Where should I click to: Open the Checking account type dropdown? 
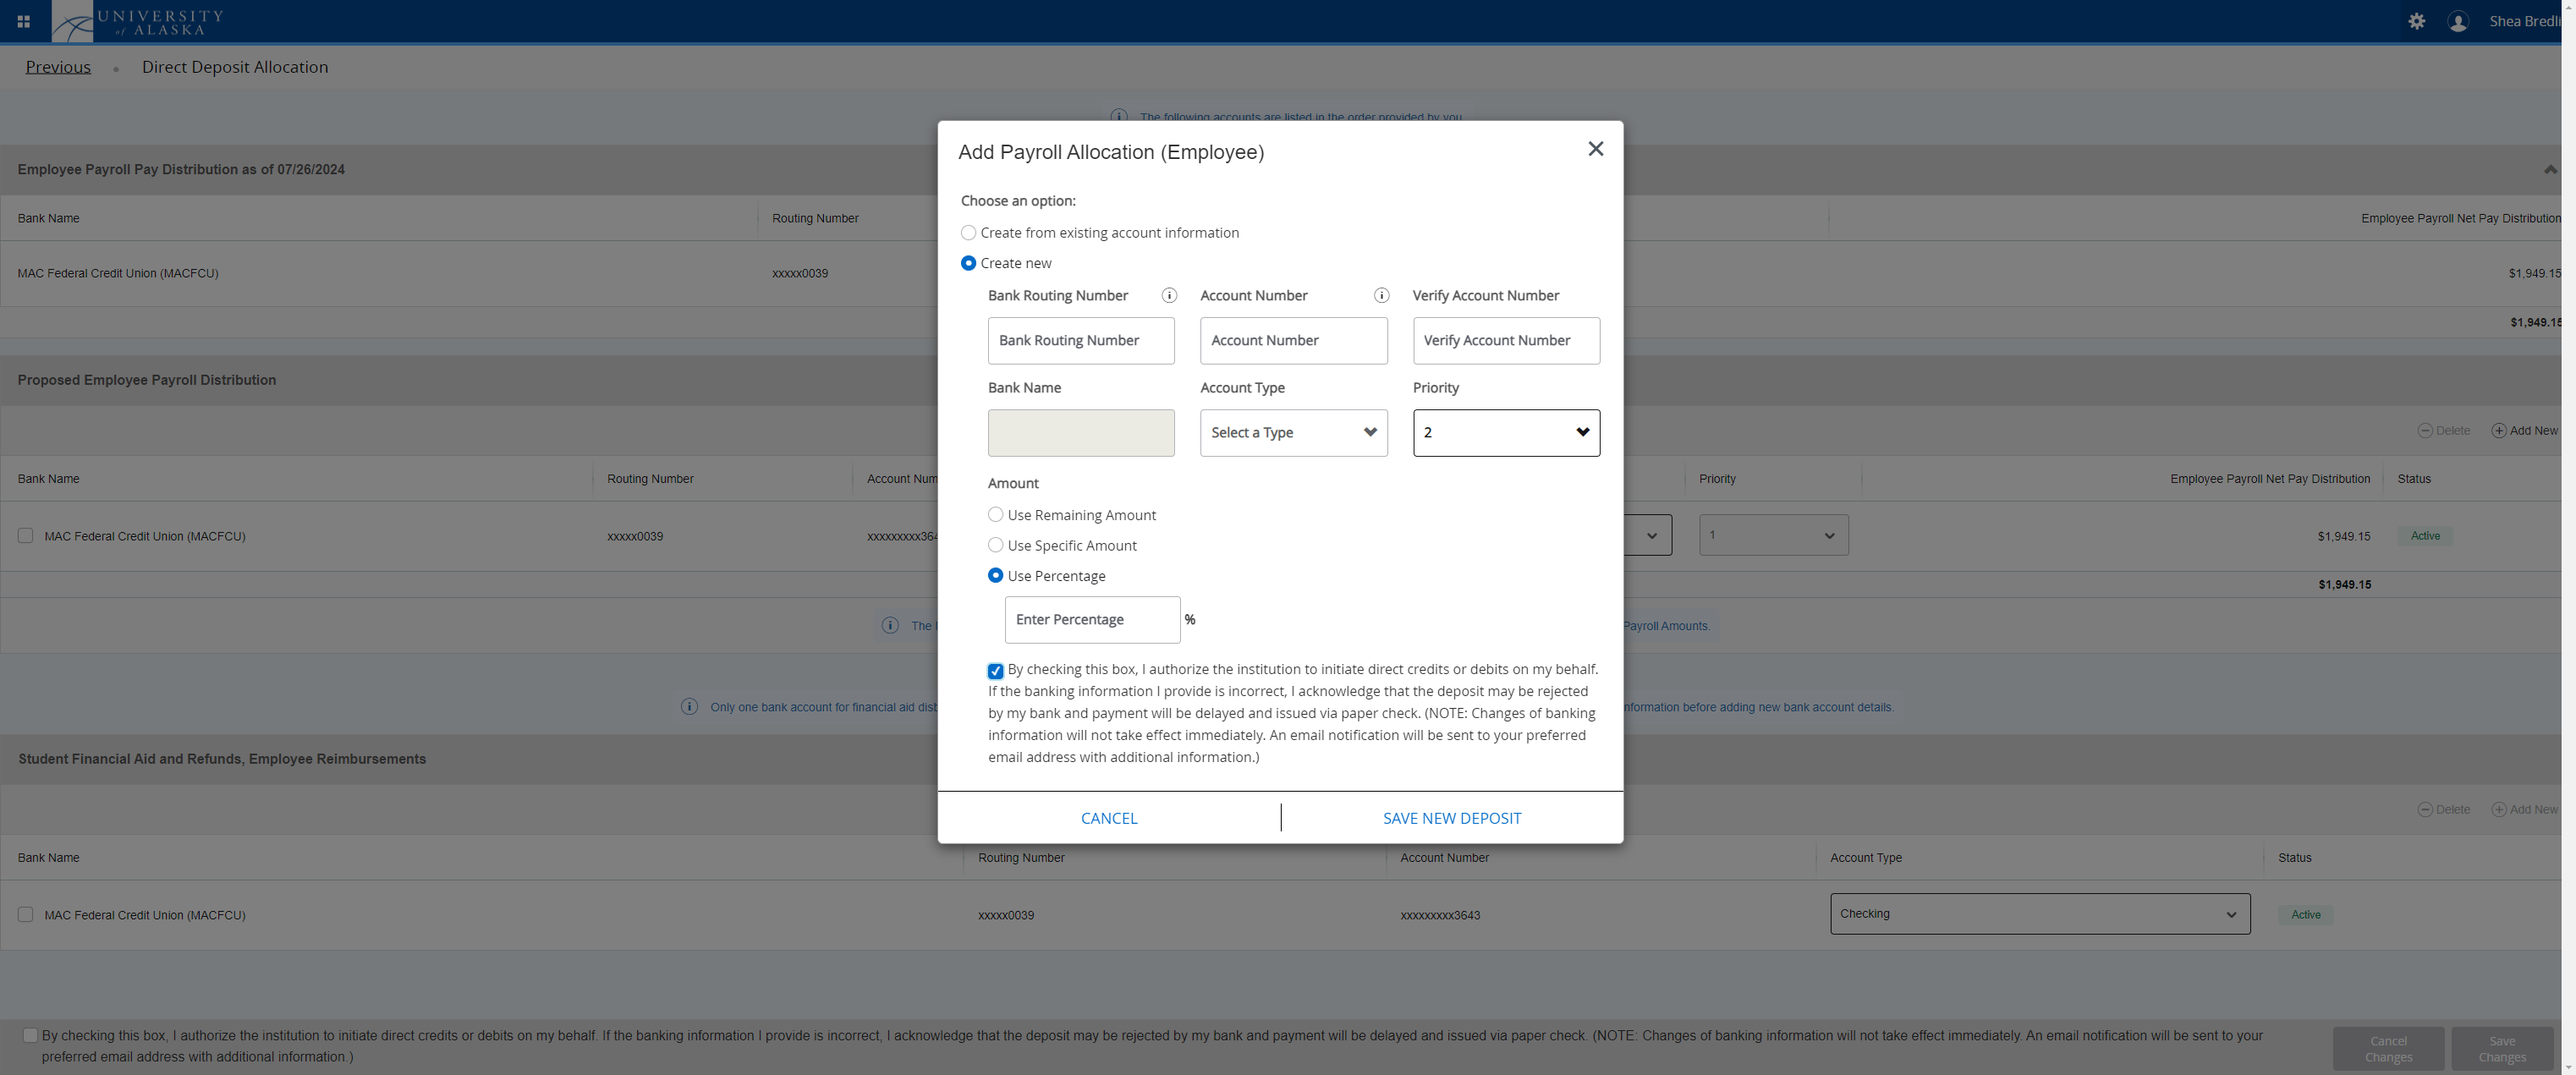(x=2040, y=914)
